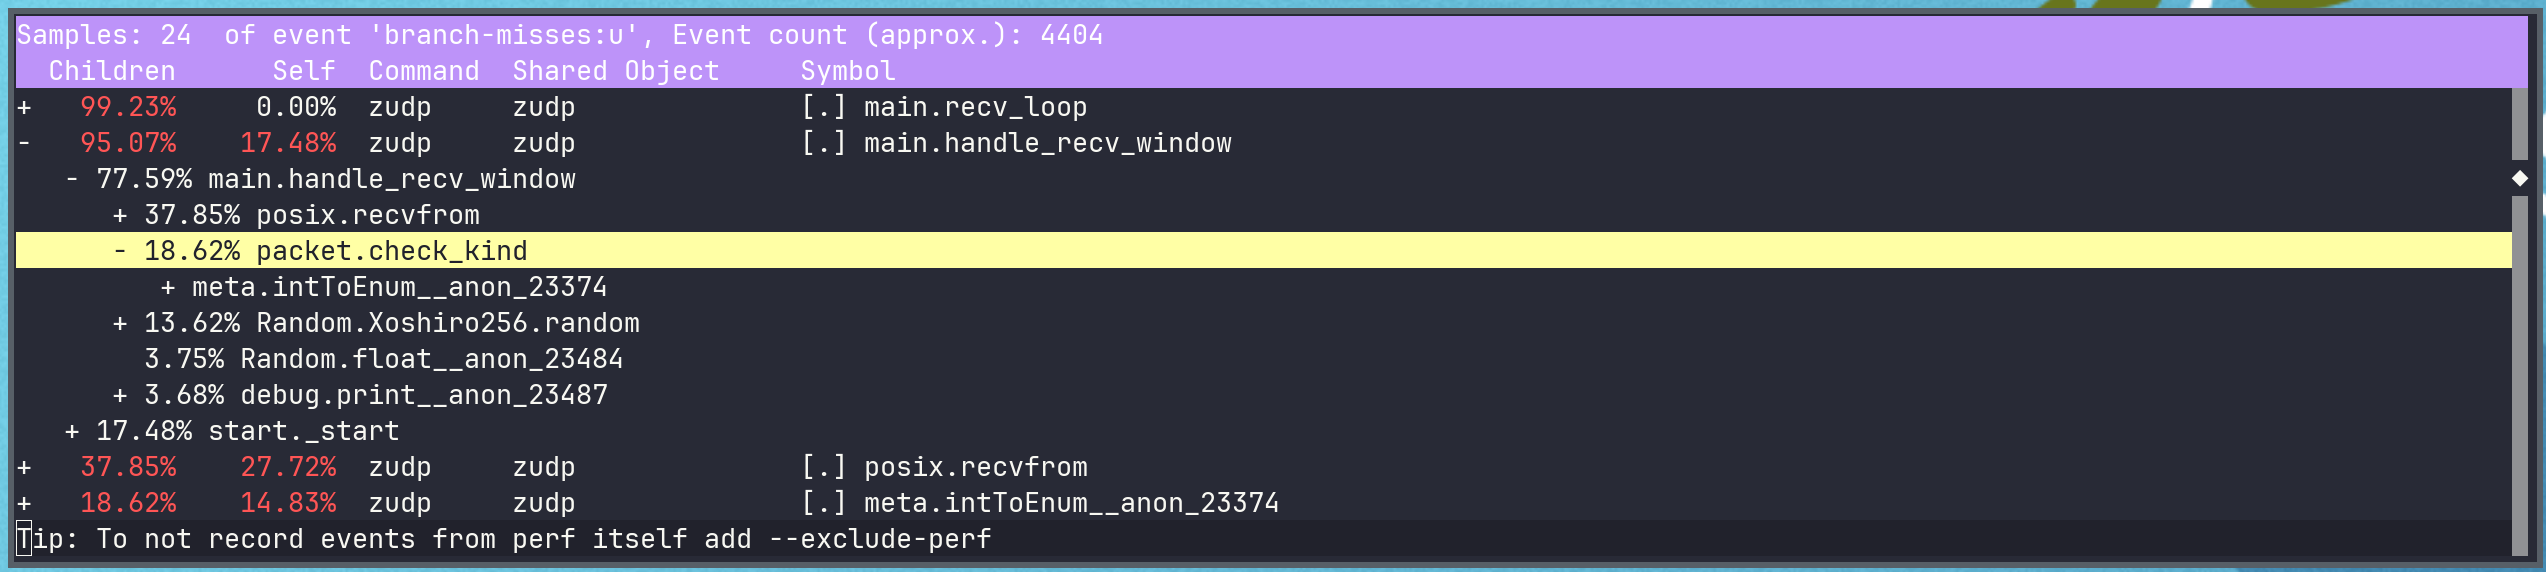The width and height of the screenshot is (2546, 572).
Task: Click the tip line about --exclude-perf
Action: [x=504, y=539]
